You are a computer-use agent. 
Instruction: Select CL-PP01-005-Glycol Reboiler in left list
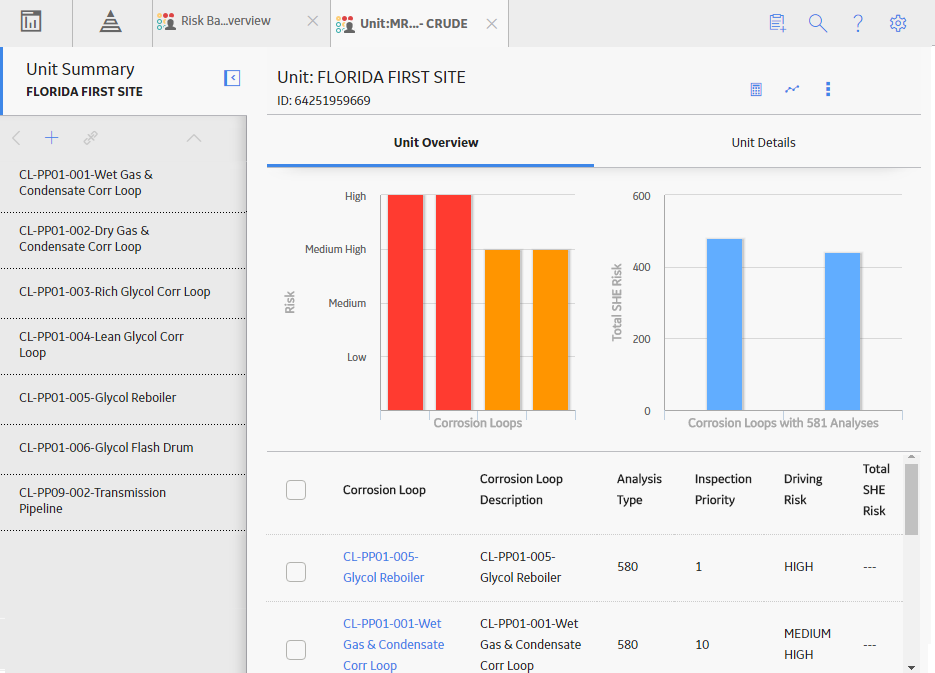click(x=123, y=398)
